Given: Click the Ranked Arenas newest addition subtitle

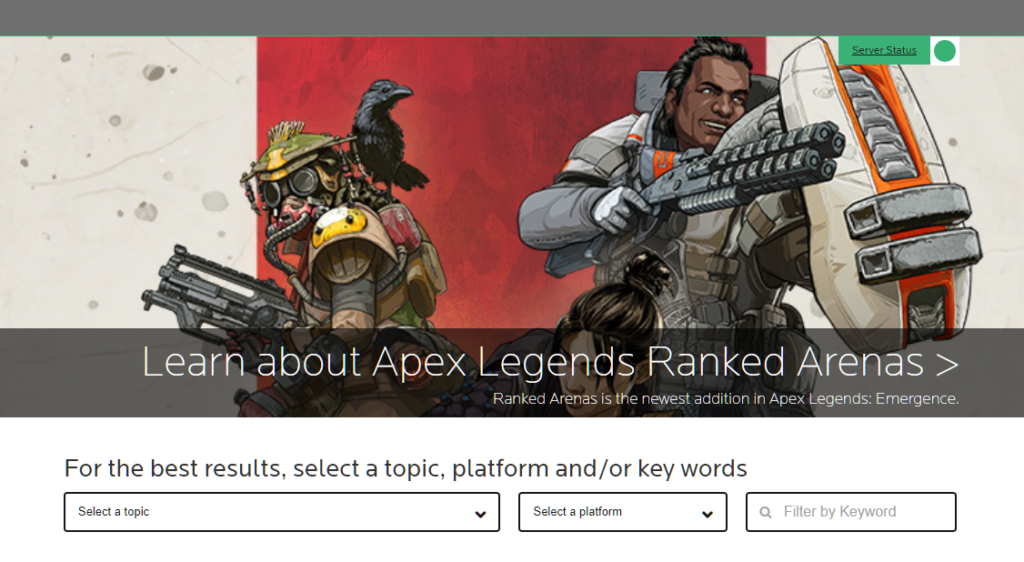Looking at the screenshot, I should (x=726, y=398).
